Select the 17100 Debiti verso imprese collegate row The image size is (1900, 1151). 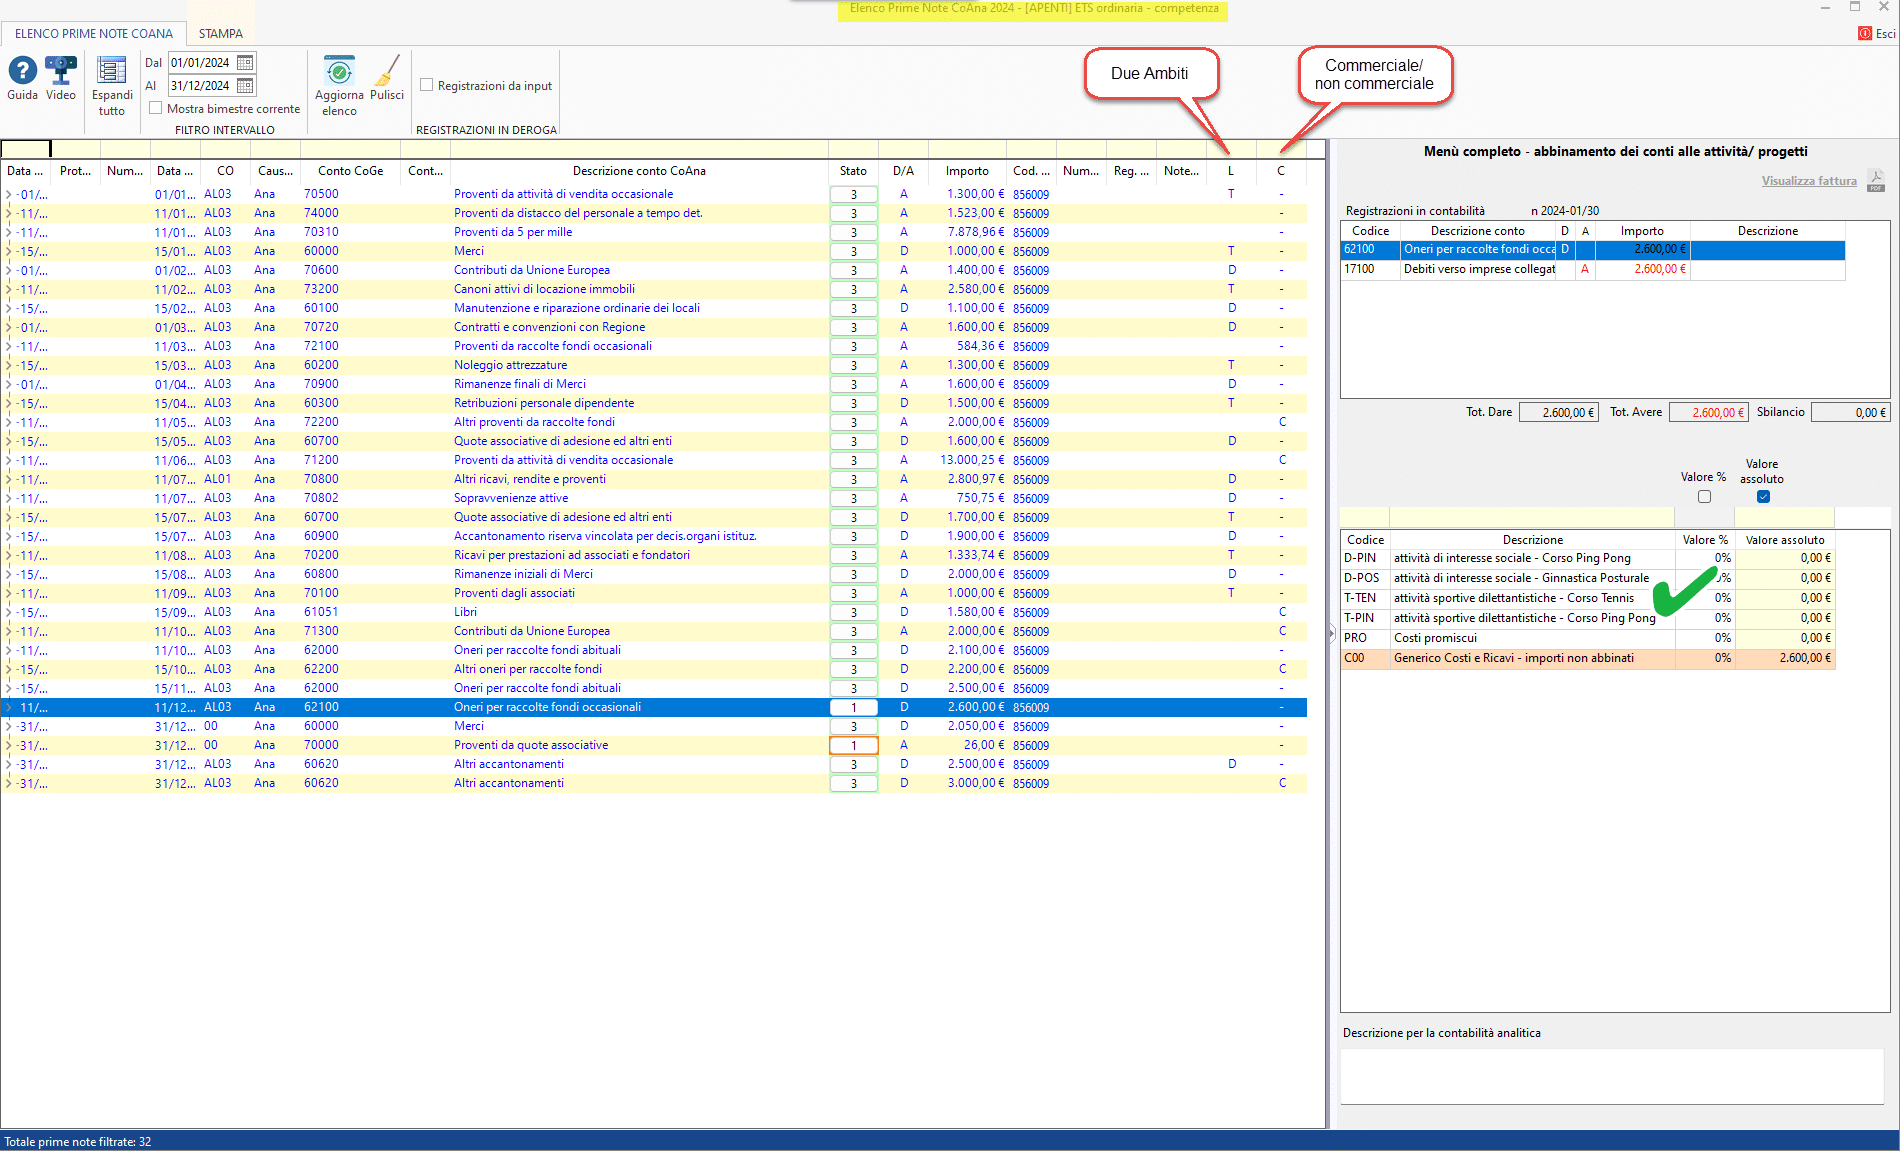click(1592, 269)
